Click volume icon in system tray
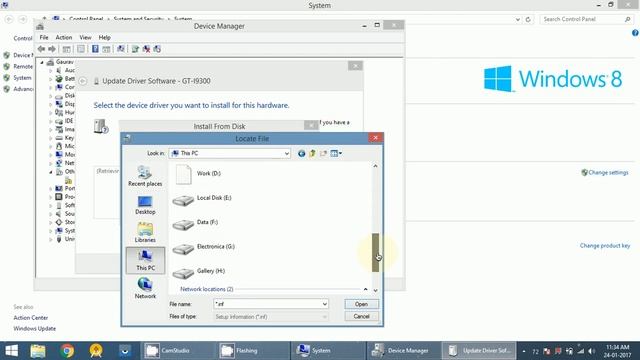The image size is (640, 360). click(x=592, y=351)
